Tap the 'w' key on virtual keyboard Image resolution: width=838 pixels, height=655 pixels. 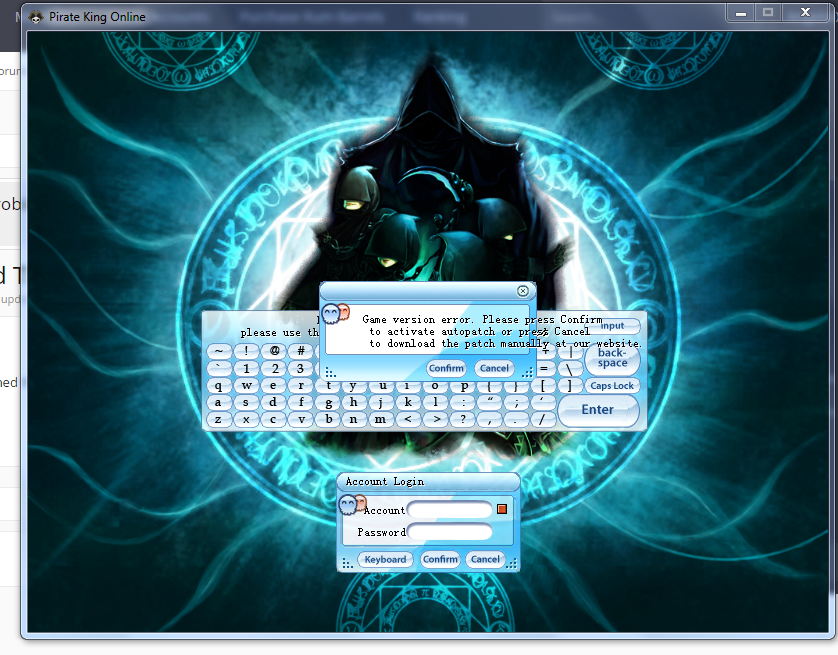(x=246, y=386)
